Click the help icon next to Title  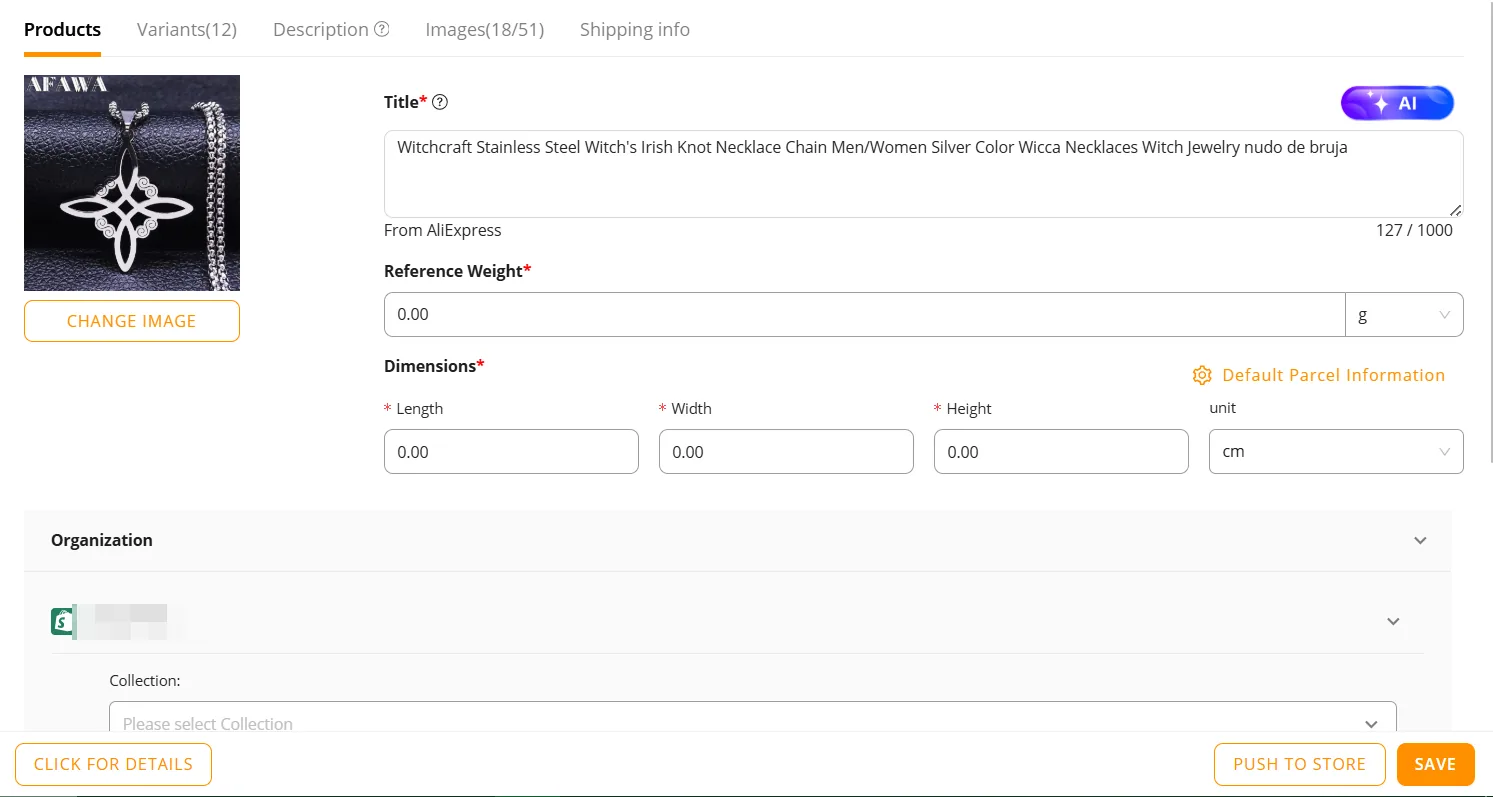coord(440,102)
